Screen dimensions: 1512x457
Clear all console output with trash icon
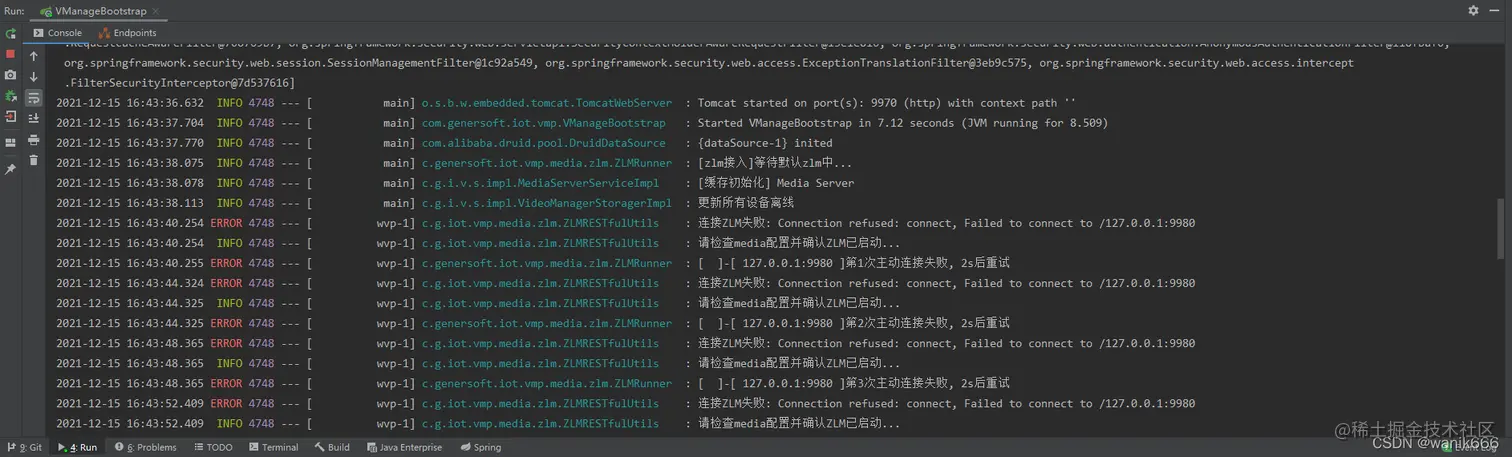click(33, 160)
